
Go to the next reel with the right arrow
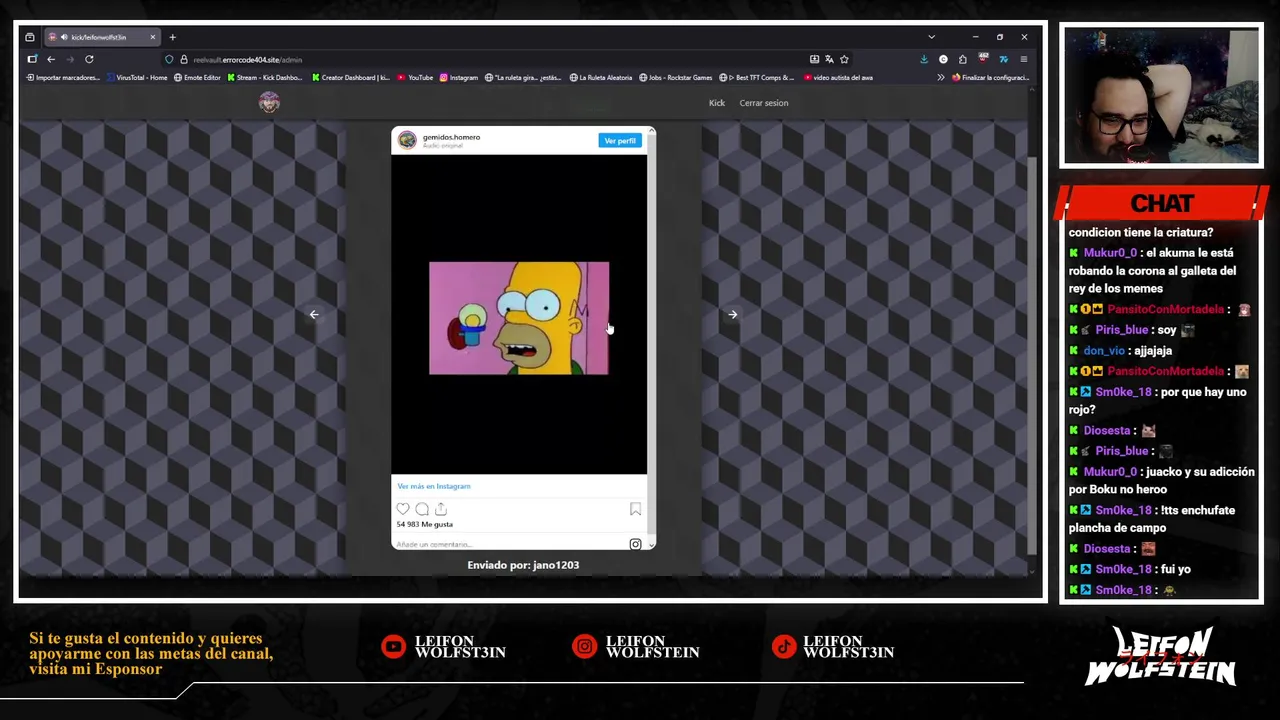[733, 314]
